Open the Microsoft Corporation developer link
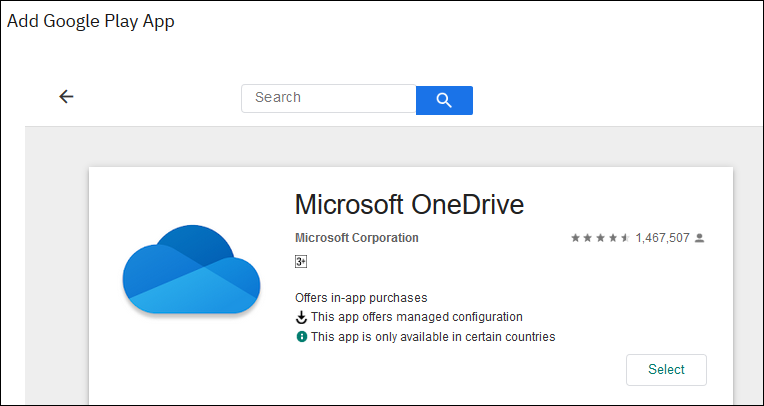Screen dimensions: 764x406 tap(357, 238)
